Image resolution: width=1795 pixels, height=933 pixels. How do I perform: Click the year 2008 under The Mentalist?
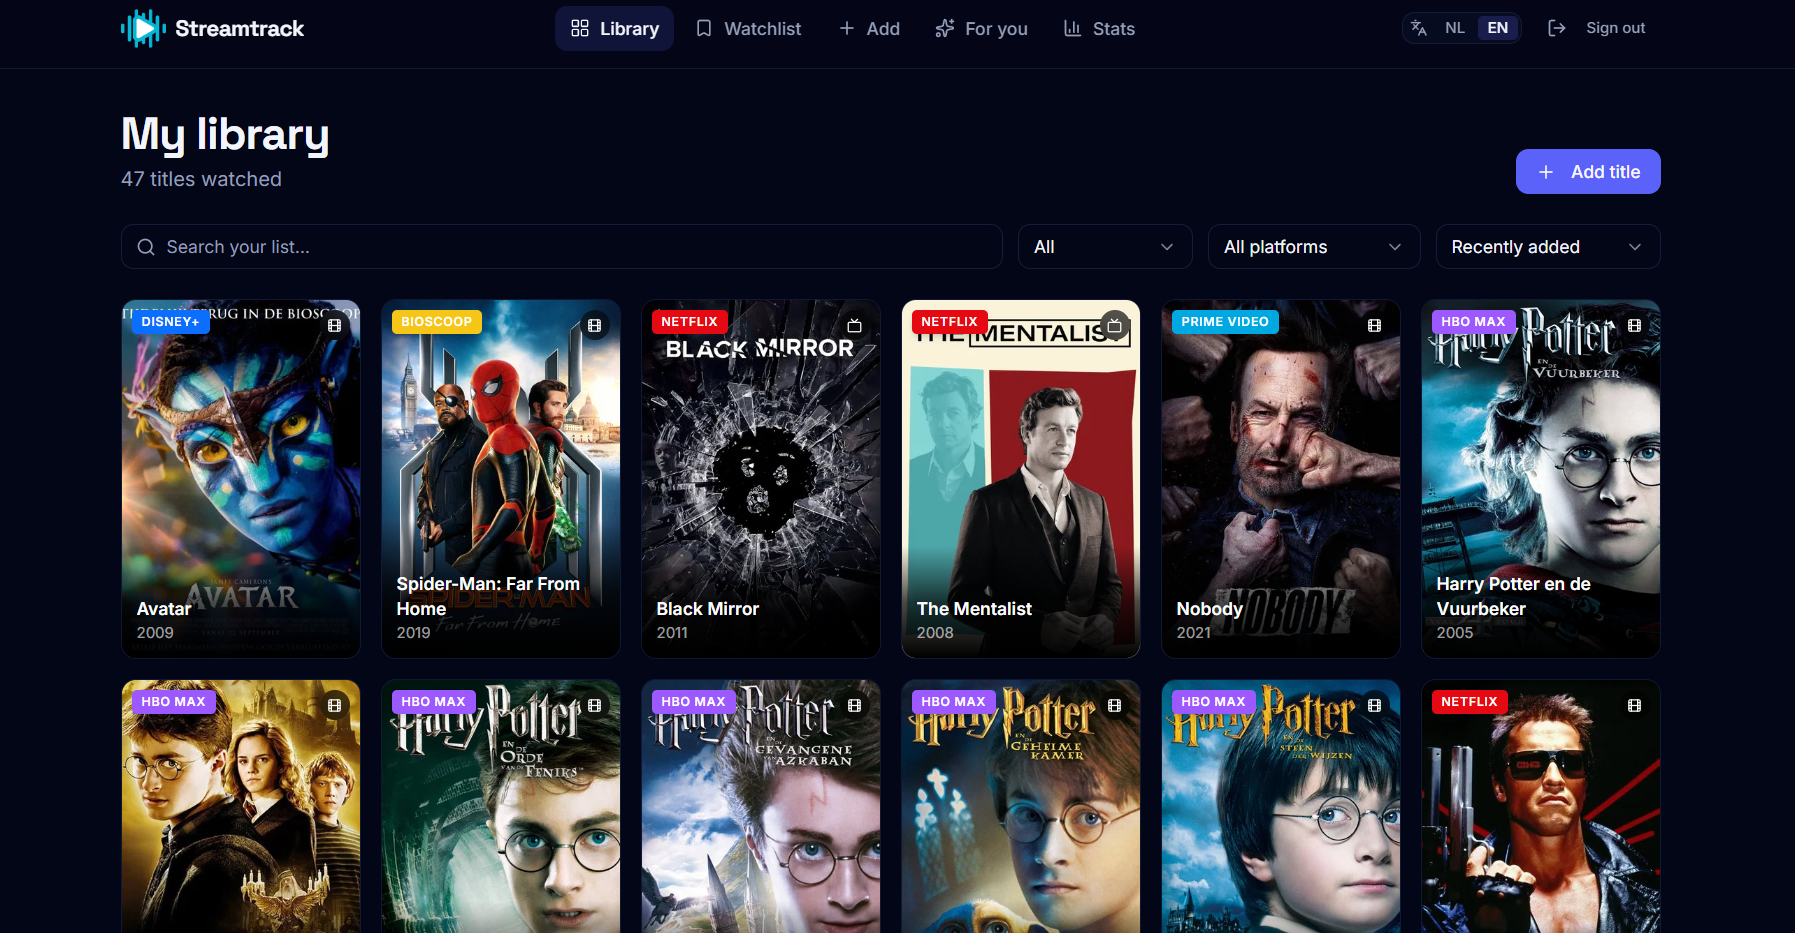pyautogui.click(x=935, y=633)
